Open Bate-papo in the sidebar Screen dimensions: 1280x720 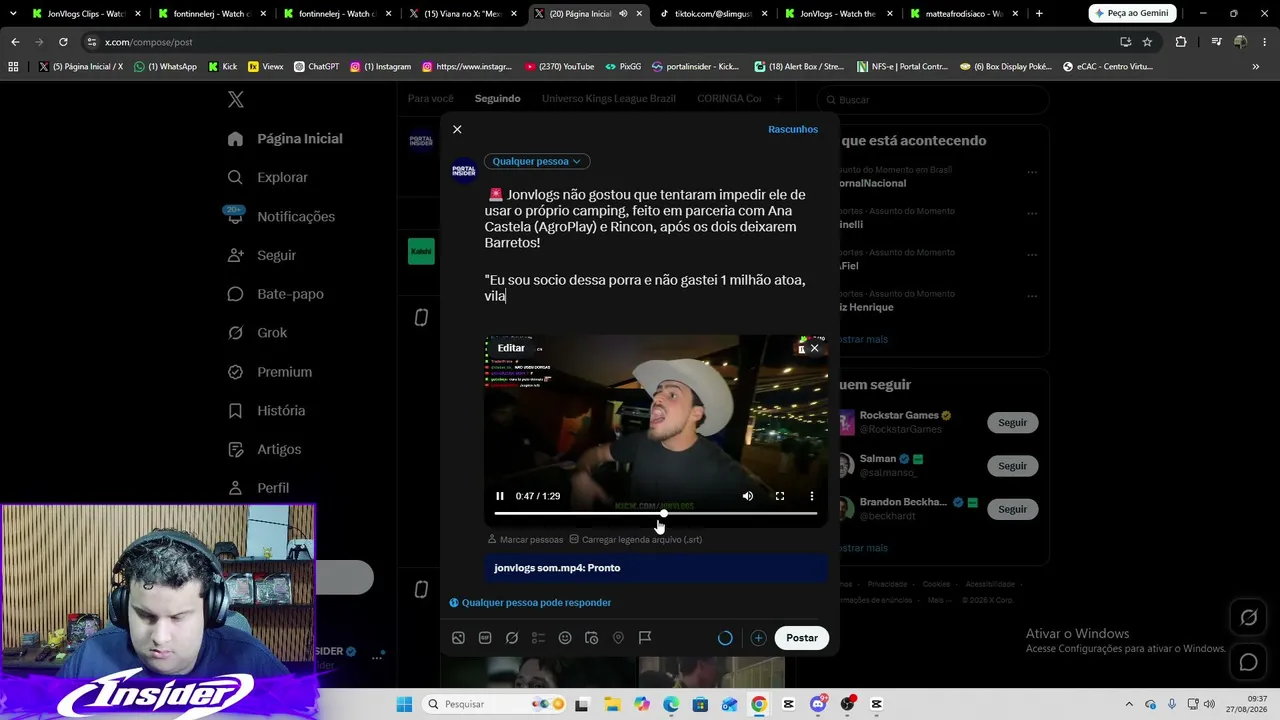(276, 294)
